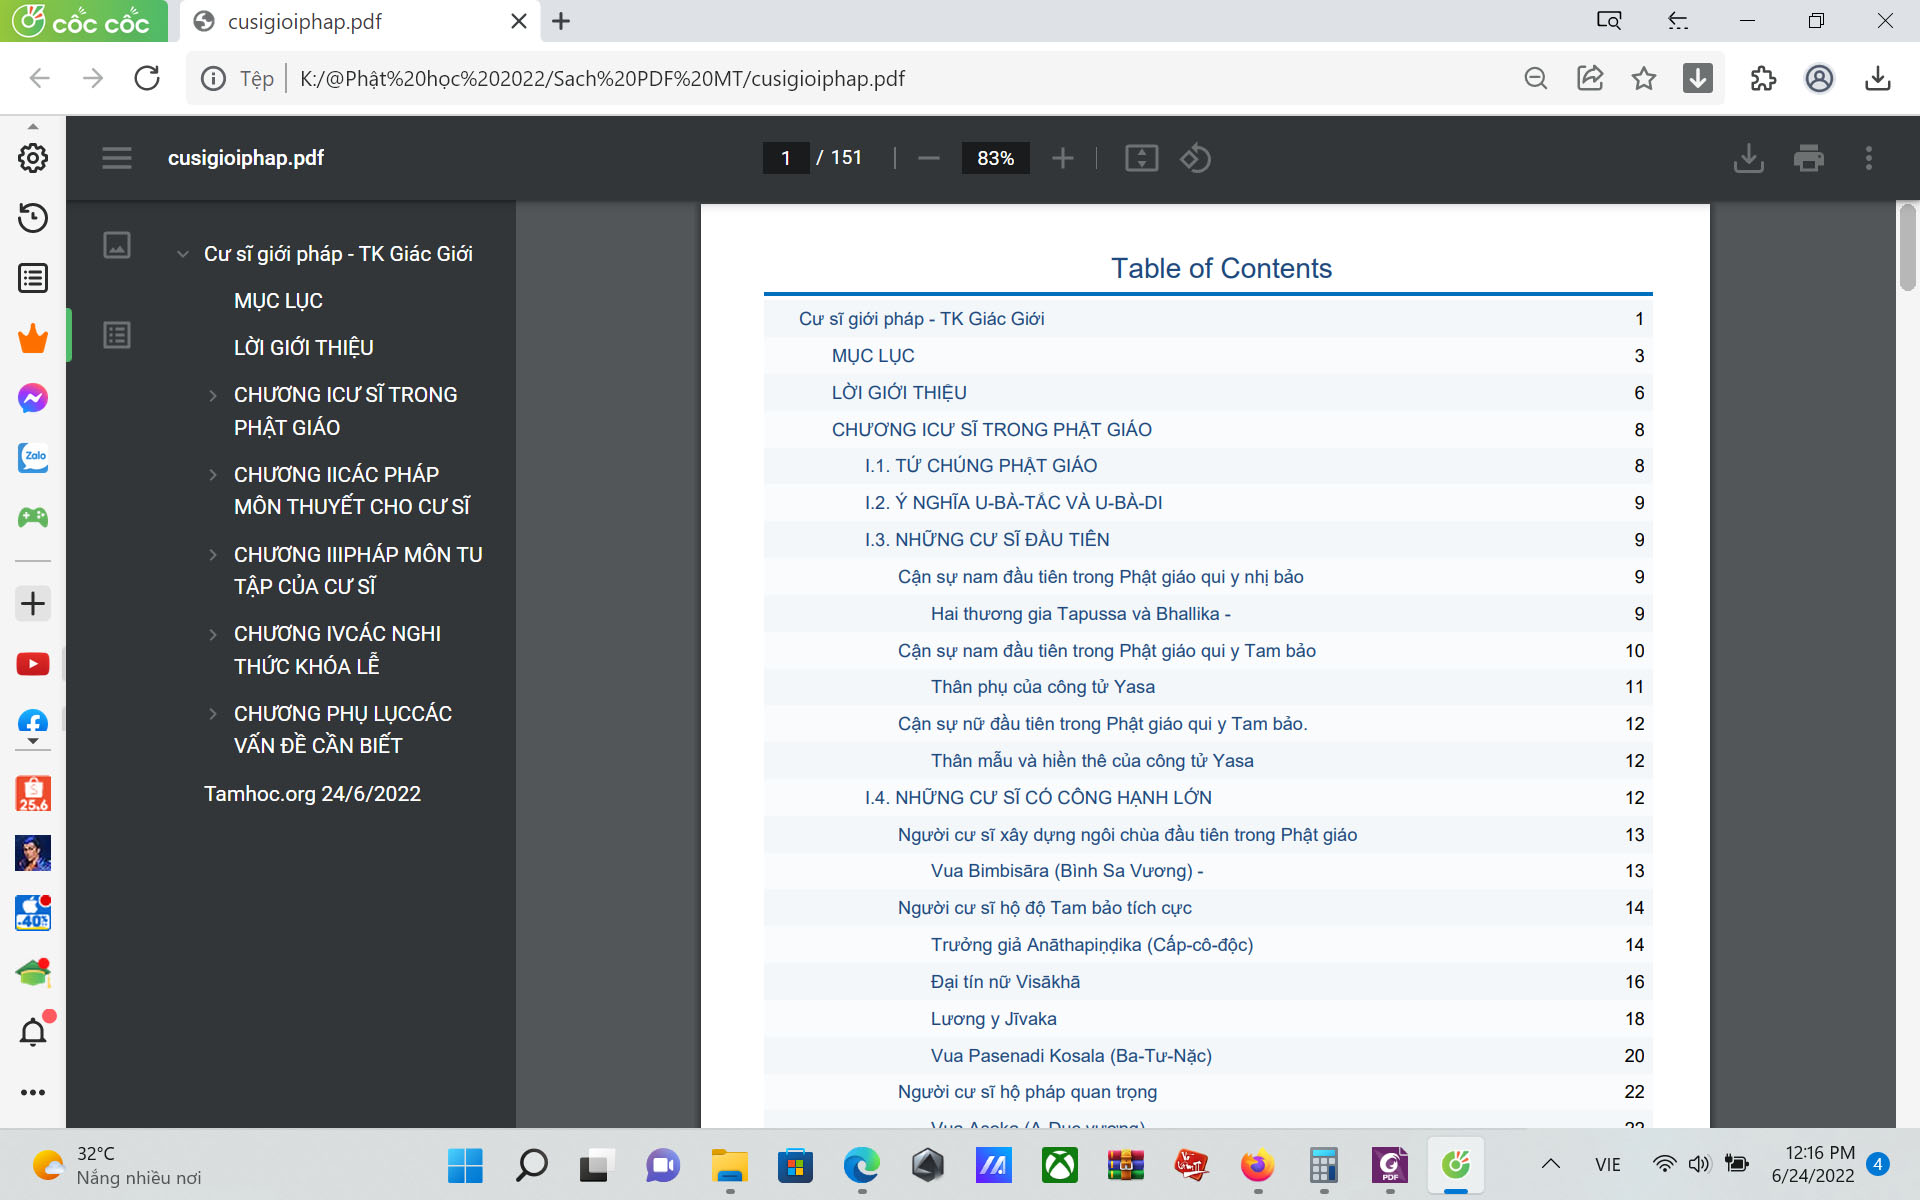Click the 83% zoom level field

tap(995, 158)
